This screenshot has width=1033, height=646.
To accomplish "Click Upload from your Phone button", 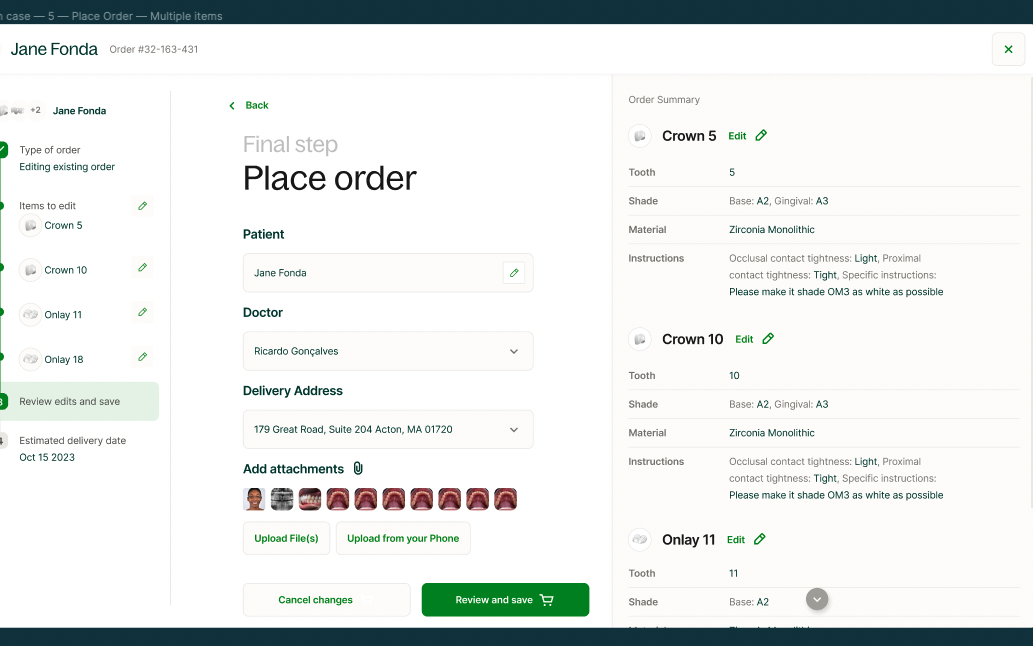I will [403, 538].
